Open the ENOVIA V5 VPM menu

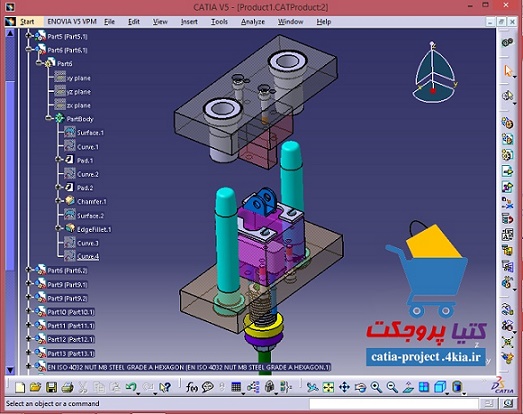[72, 22]
